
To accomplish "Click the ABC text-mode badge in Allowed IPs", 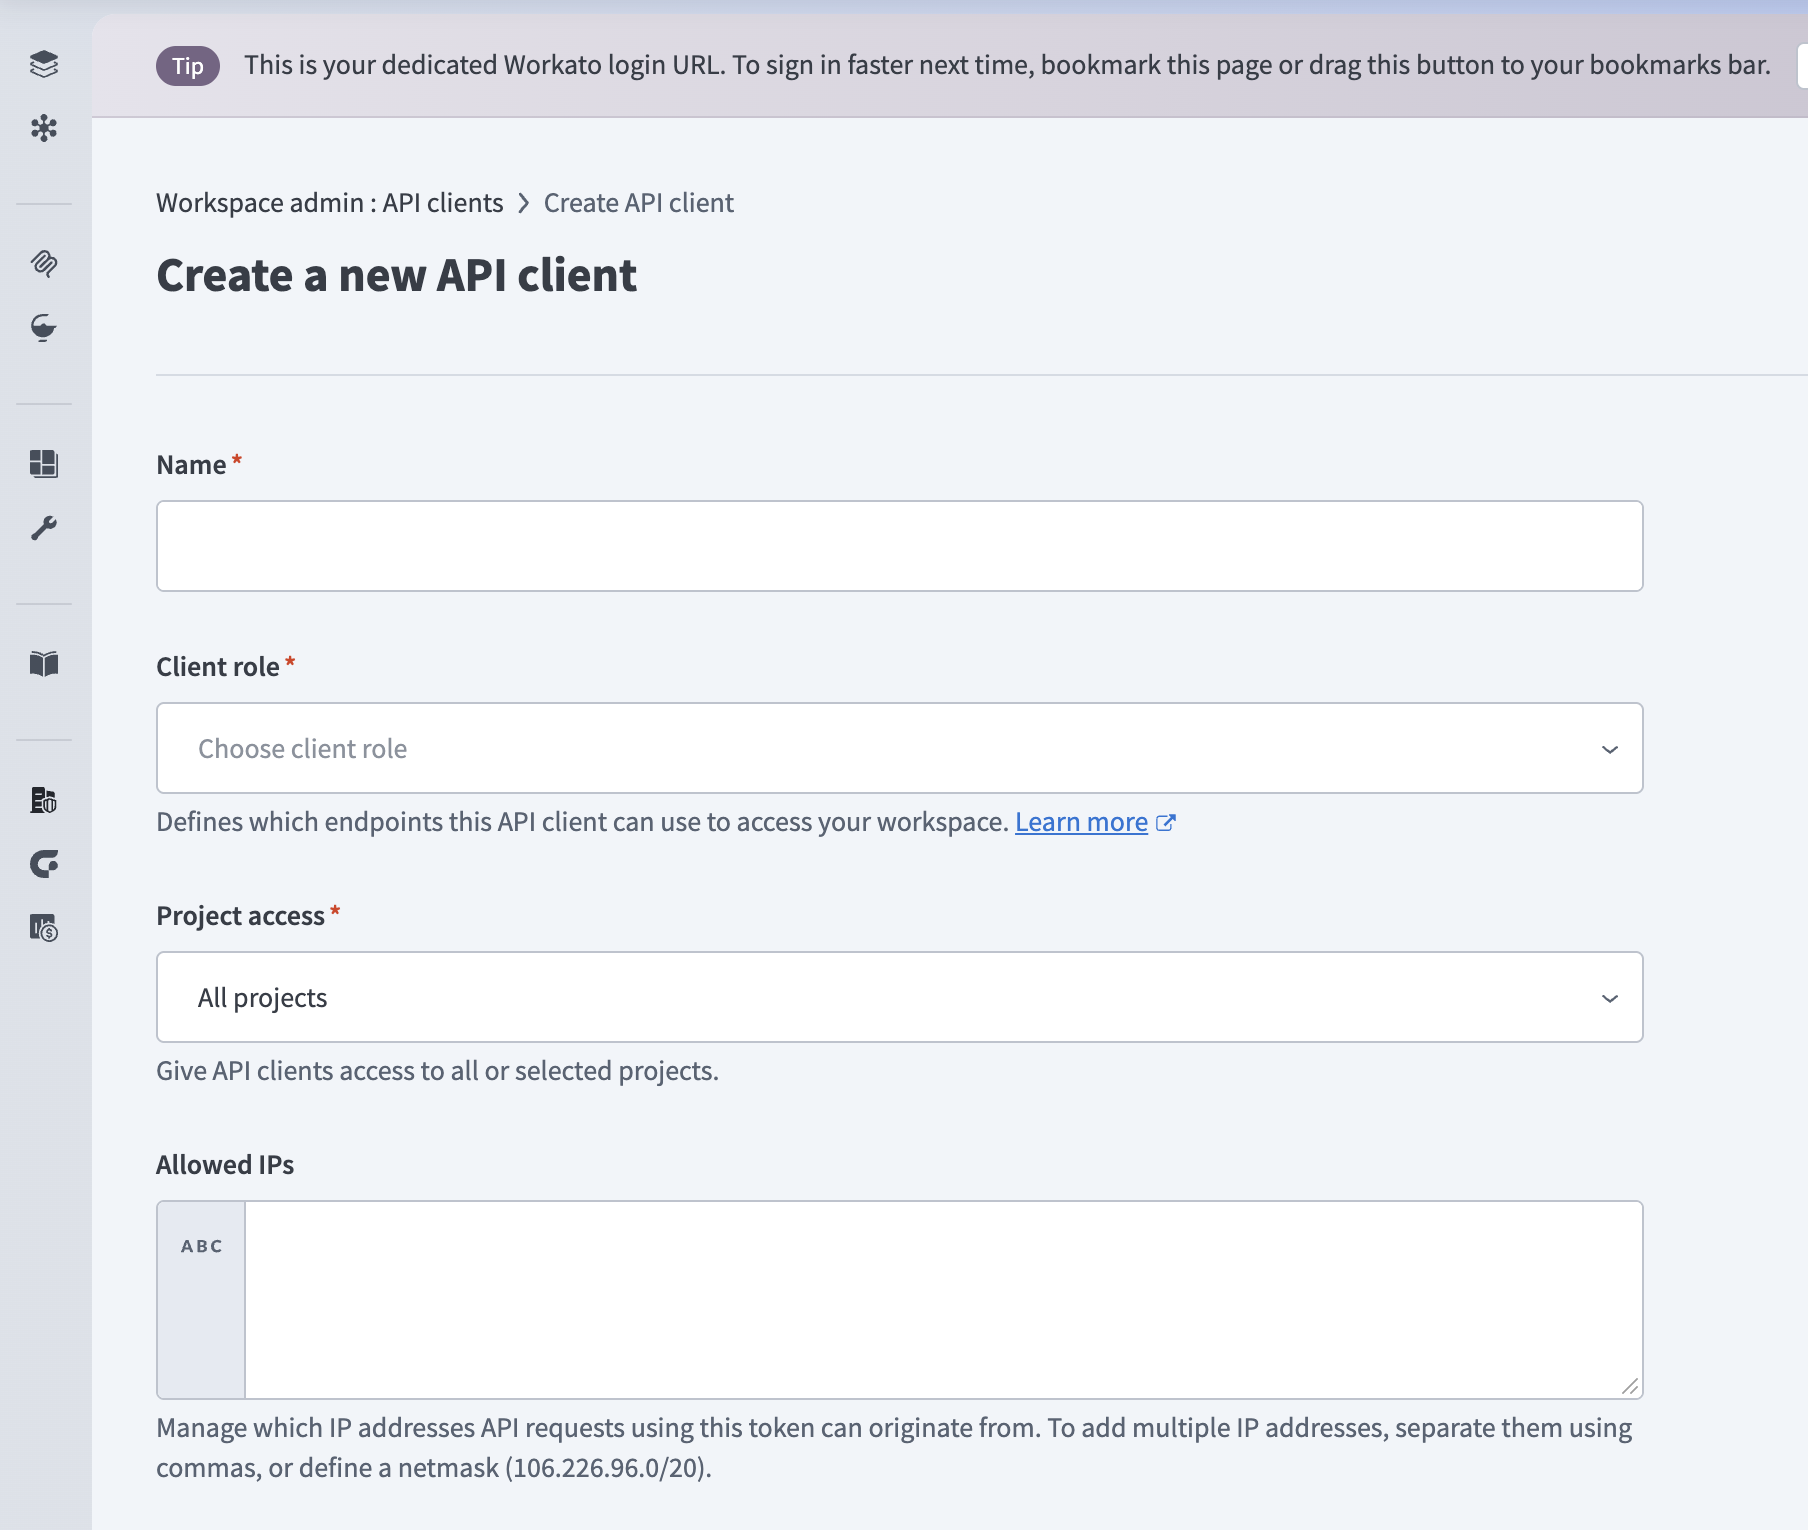I will [202, 1246].
